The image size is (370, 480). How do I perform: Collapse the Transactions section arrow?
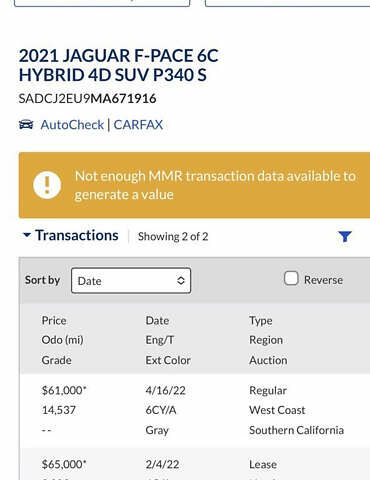click(x=27, y=235)
